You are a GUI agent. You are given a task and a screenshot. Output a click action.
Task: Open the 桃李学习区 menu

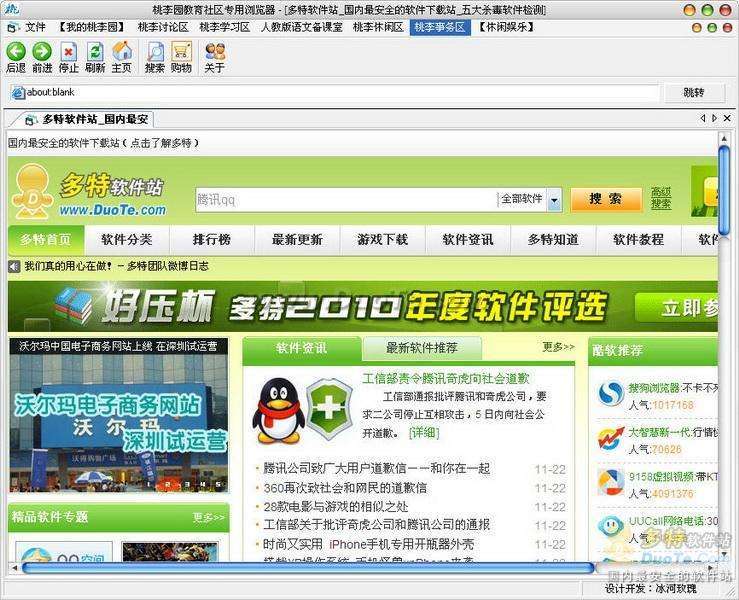pyautogui.click(x=224, y=27)
